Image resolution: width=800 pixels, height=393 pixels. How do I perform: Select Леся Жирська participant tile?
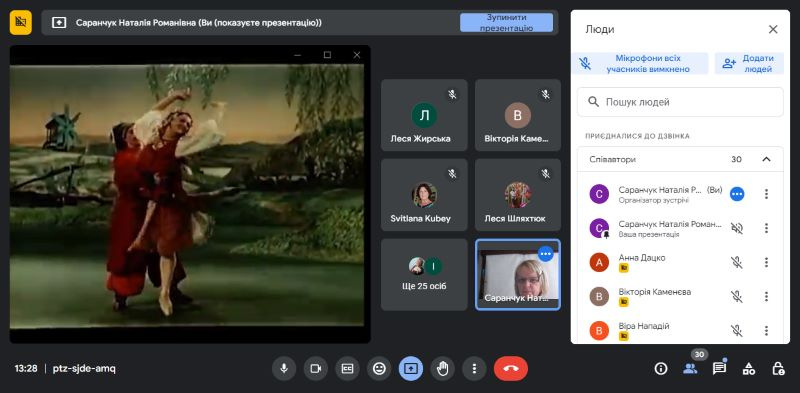point(424,115)
